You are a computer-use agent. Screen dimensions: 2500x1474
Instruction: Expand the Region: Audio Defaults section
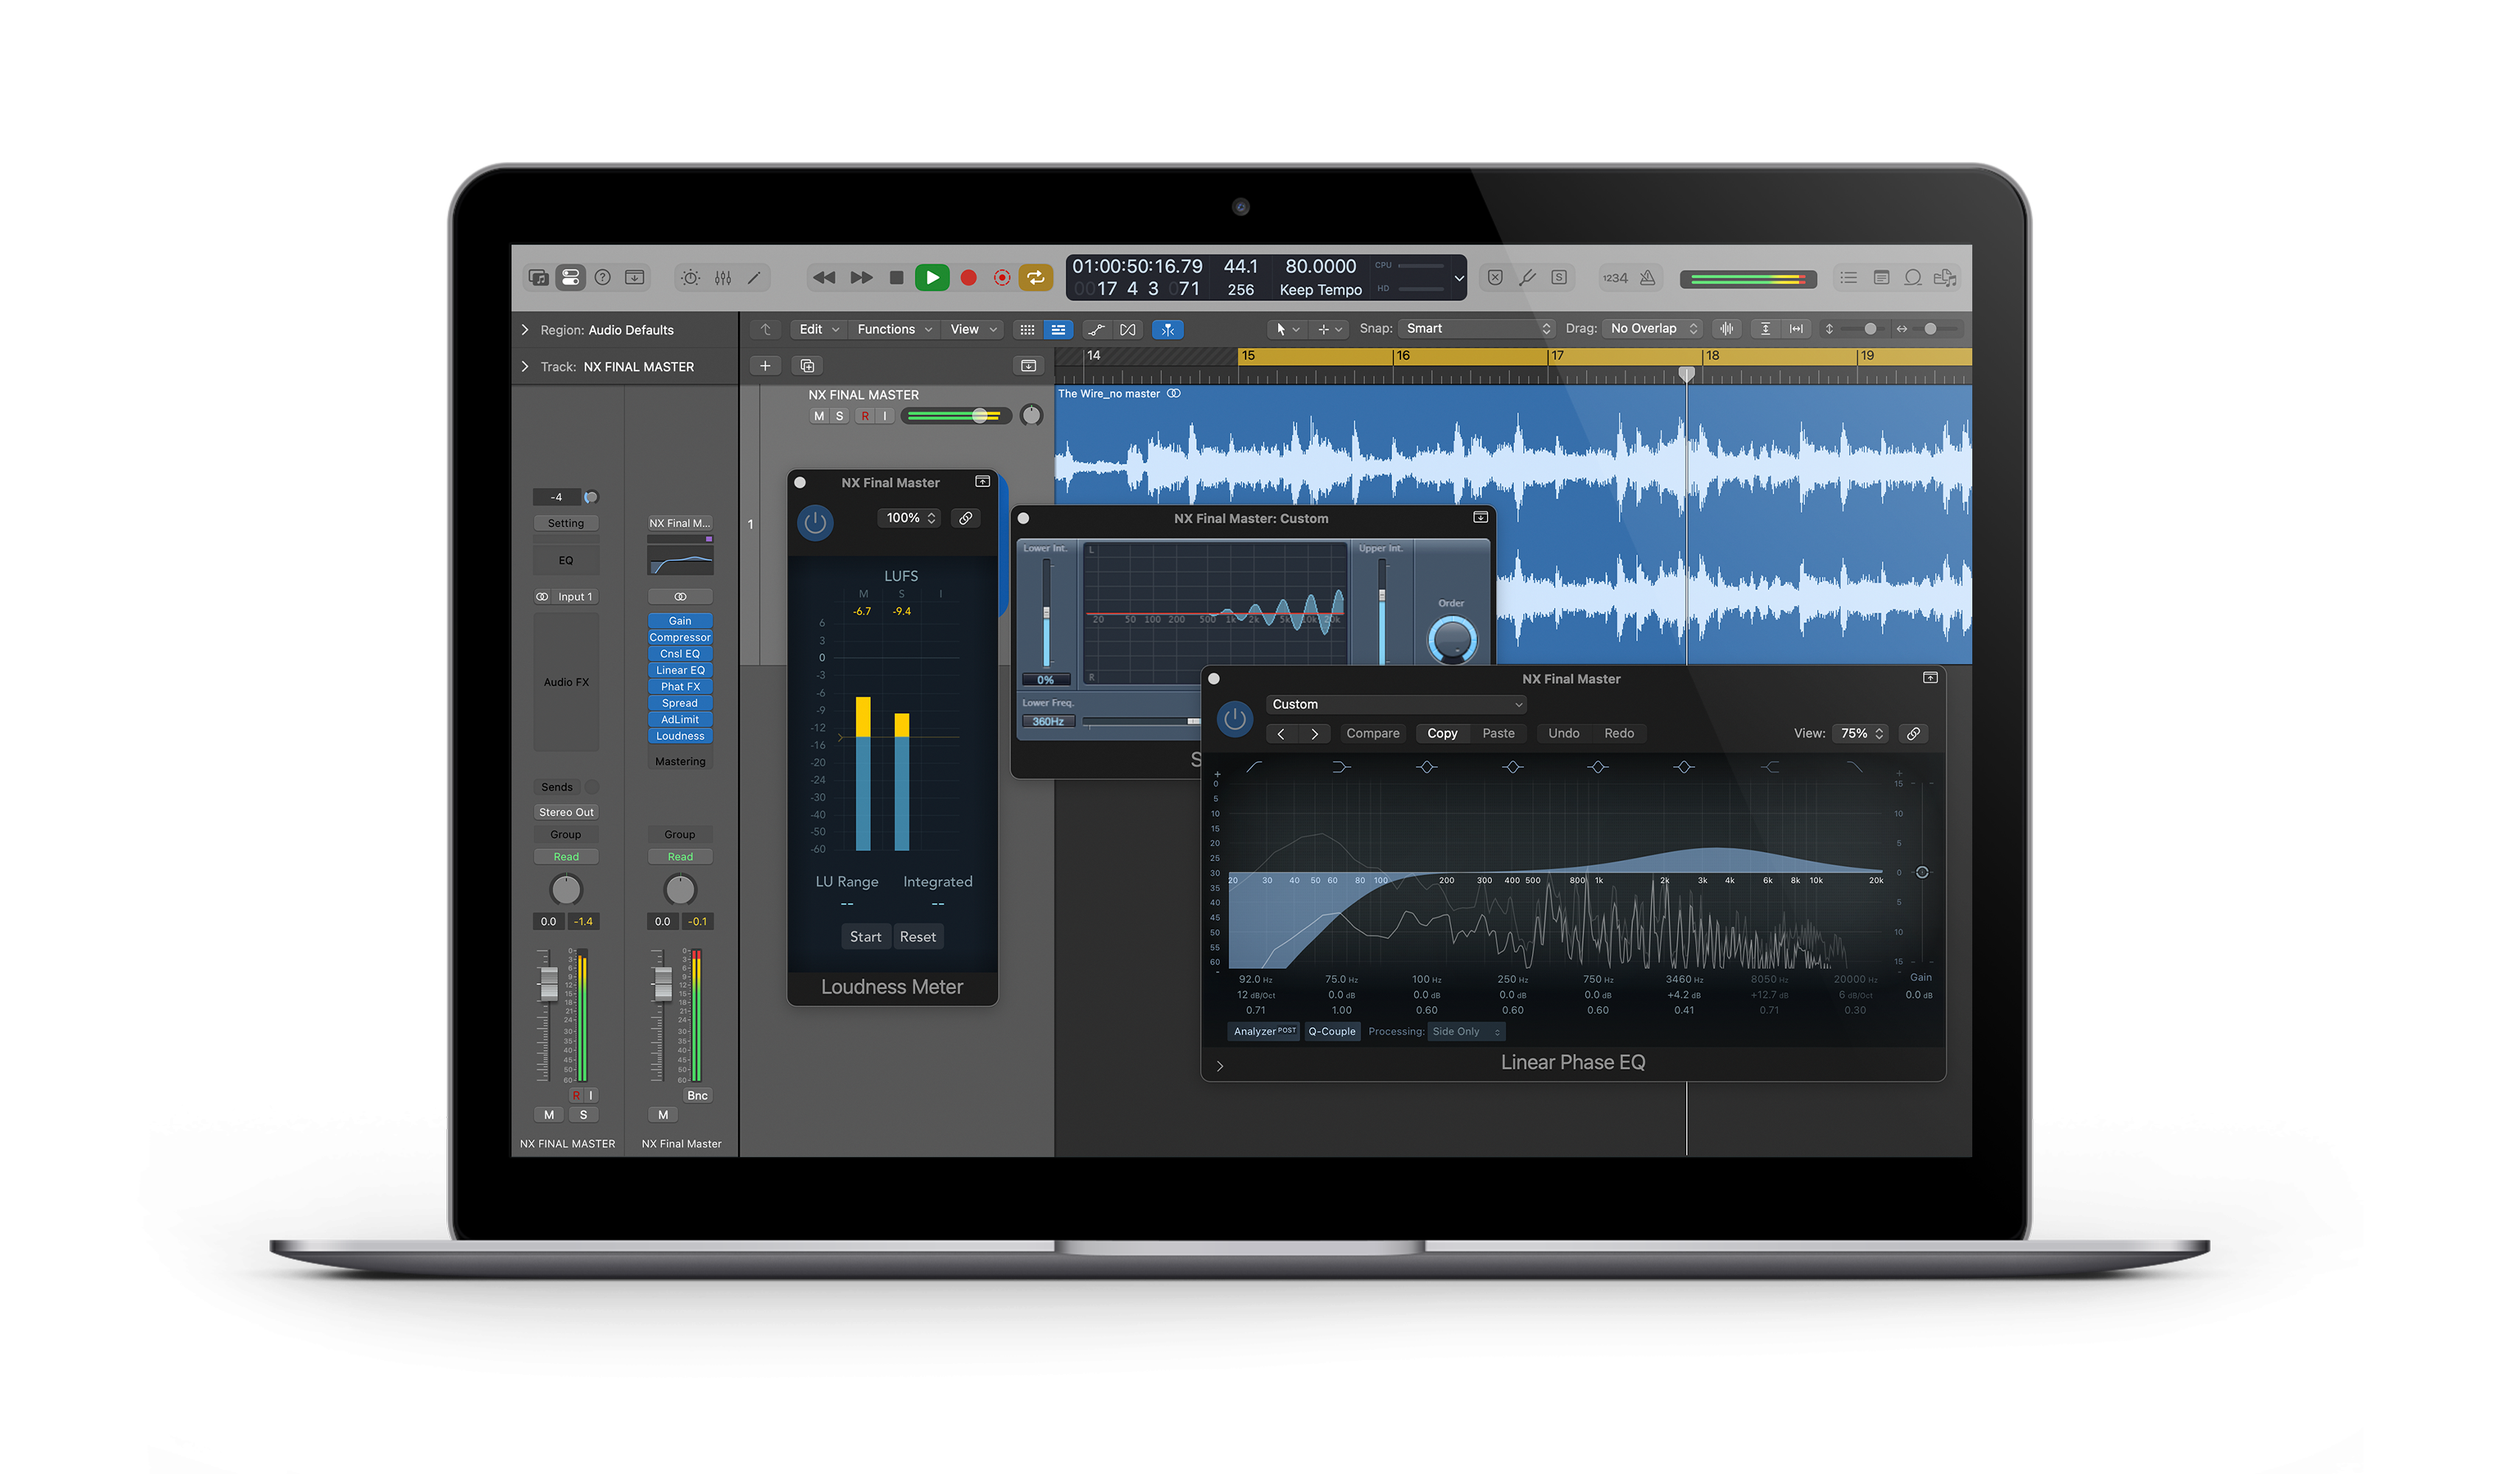coord(525,330)
